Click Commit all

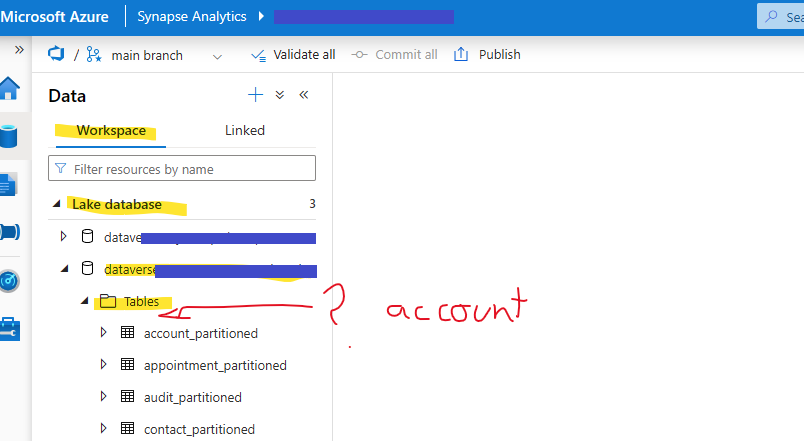click(394, 55)
